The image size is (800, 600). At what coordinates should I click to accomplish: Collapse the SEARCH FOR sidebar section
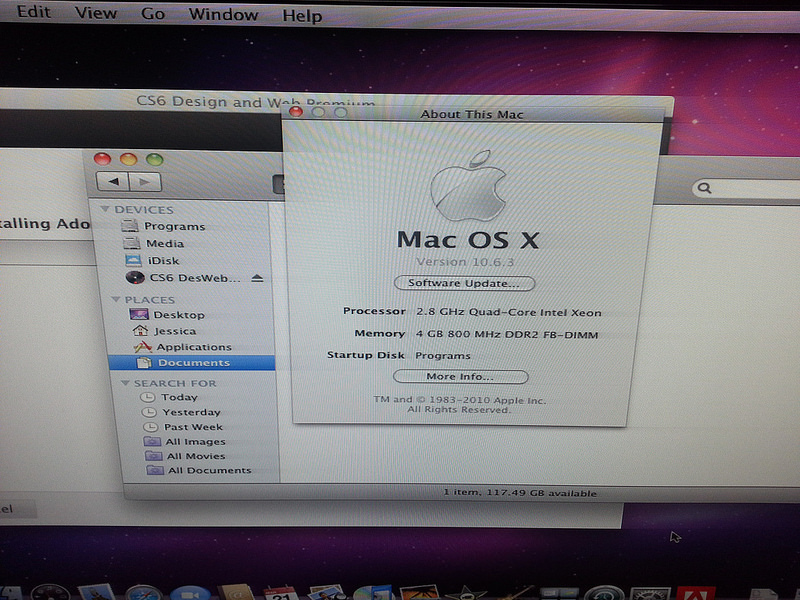tap(125, 383)
